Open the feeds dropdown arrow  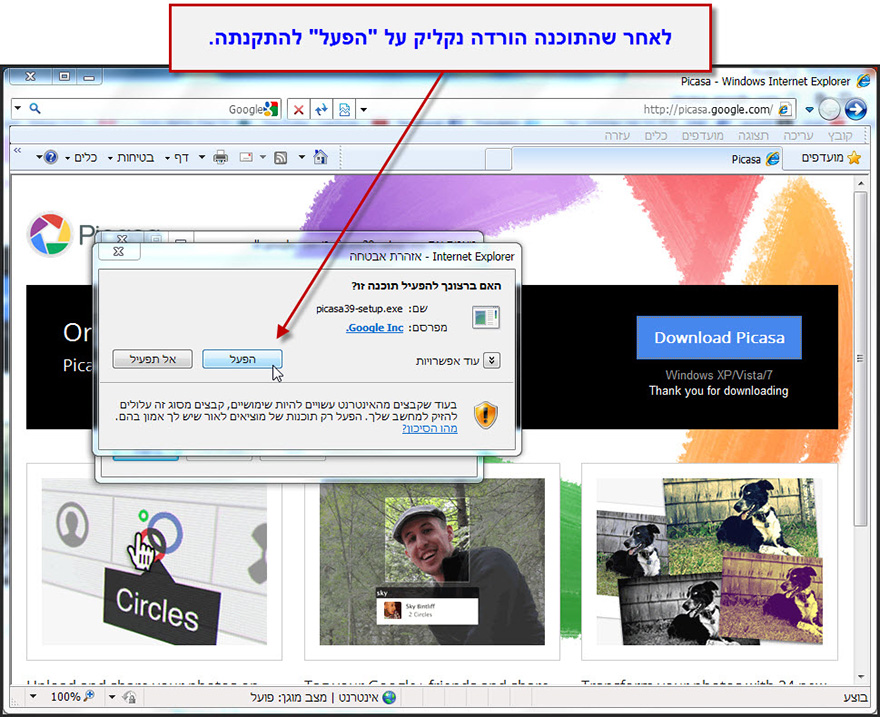coord(263,157)
